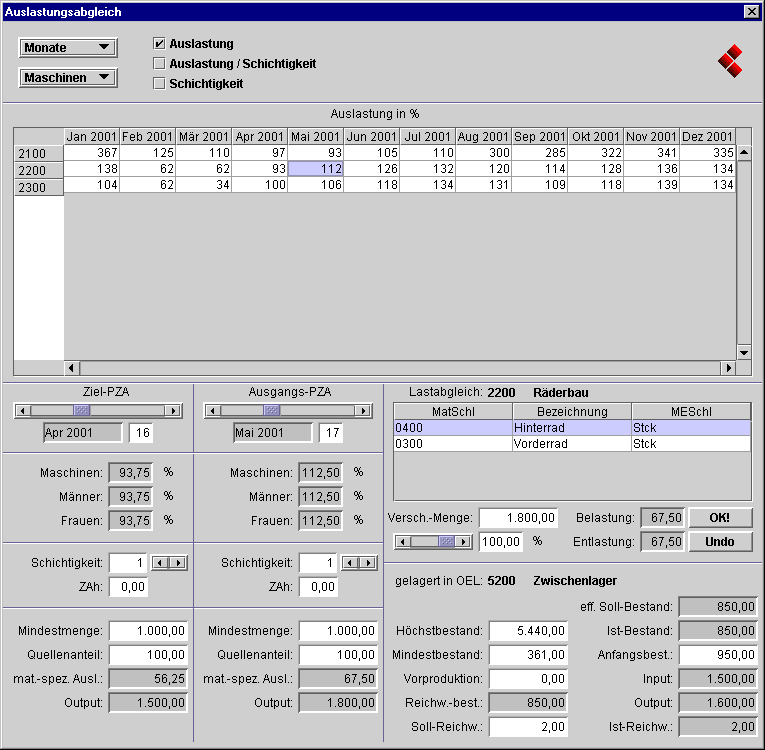
Task: Uncheck the Auslastung checkbox
Action: (159, 44)
